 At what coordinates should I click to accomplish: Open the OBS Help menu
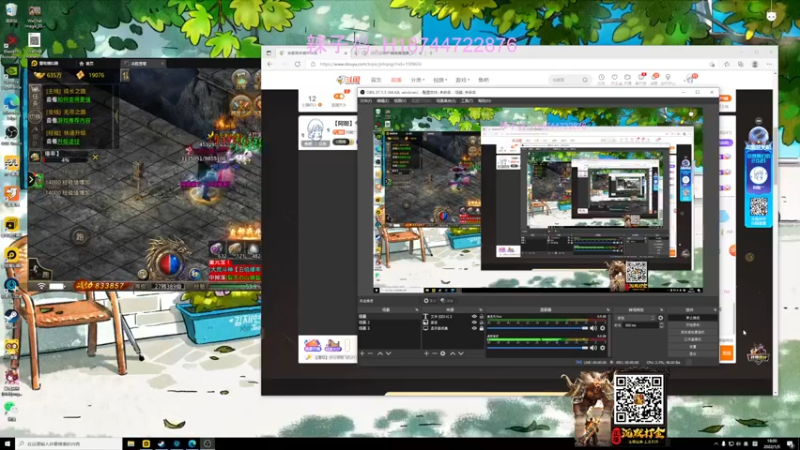tap(484, 101)
